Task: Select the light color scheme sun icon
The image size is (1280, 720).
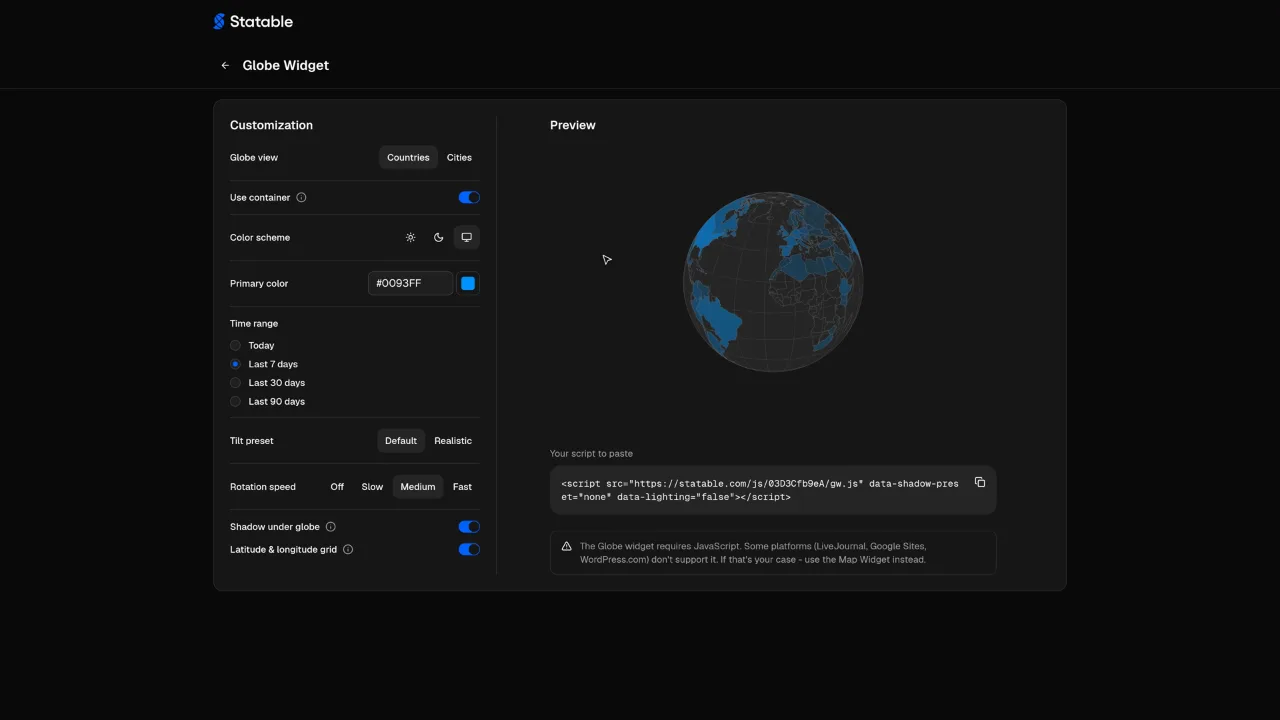Action: [410, 237]
